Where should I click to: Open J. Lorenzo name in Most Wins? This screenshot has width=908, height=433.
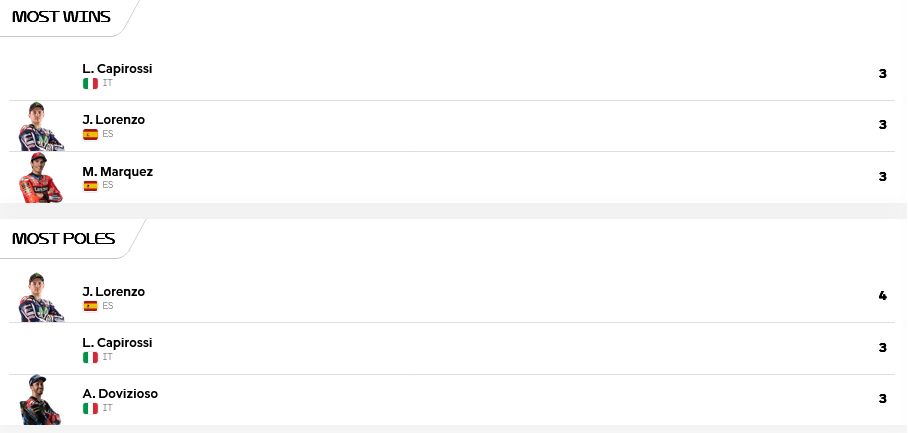[114, 120]
